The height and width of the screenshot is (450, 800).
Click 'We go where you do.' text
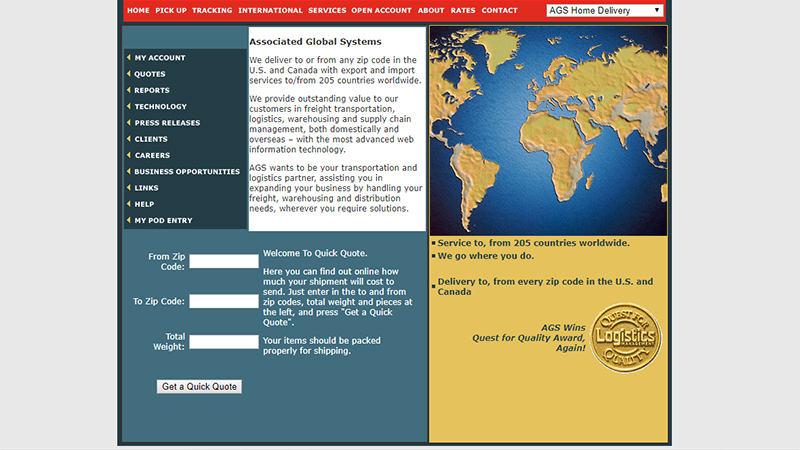(486, 256)
